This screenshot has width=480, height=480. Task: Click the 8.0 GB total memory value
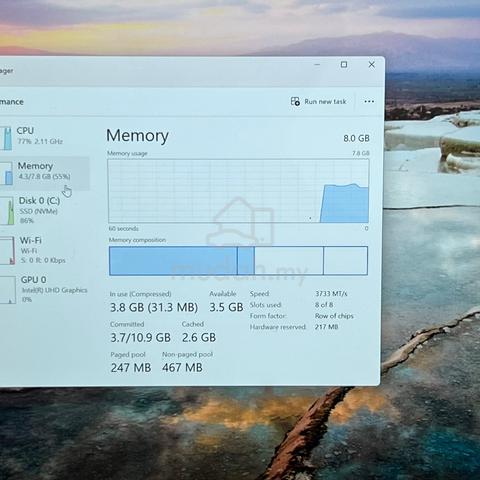[x=356, y=138]
